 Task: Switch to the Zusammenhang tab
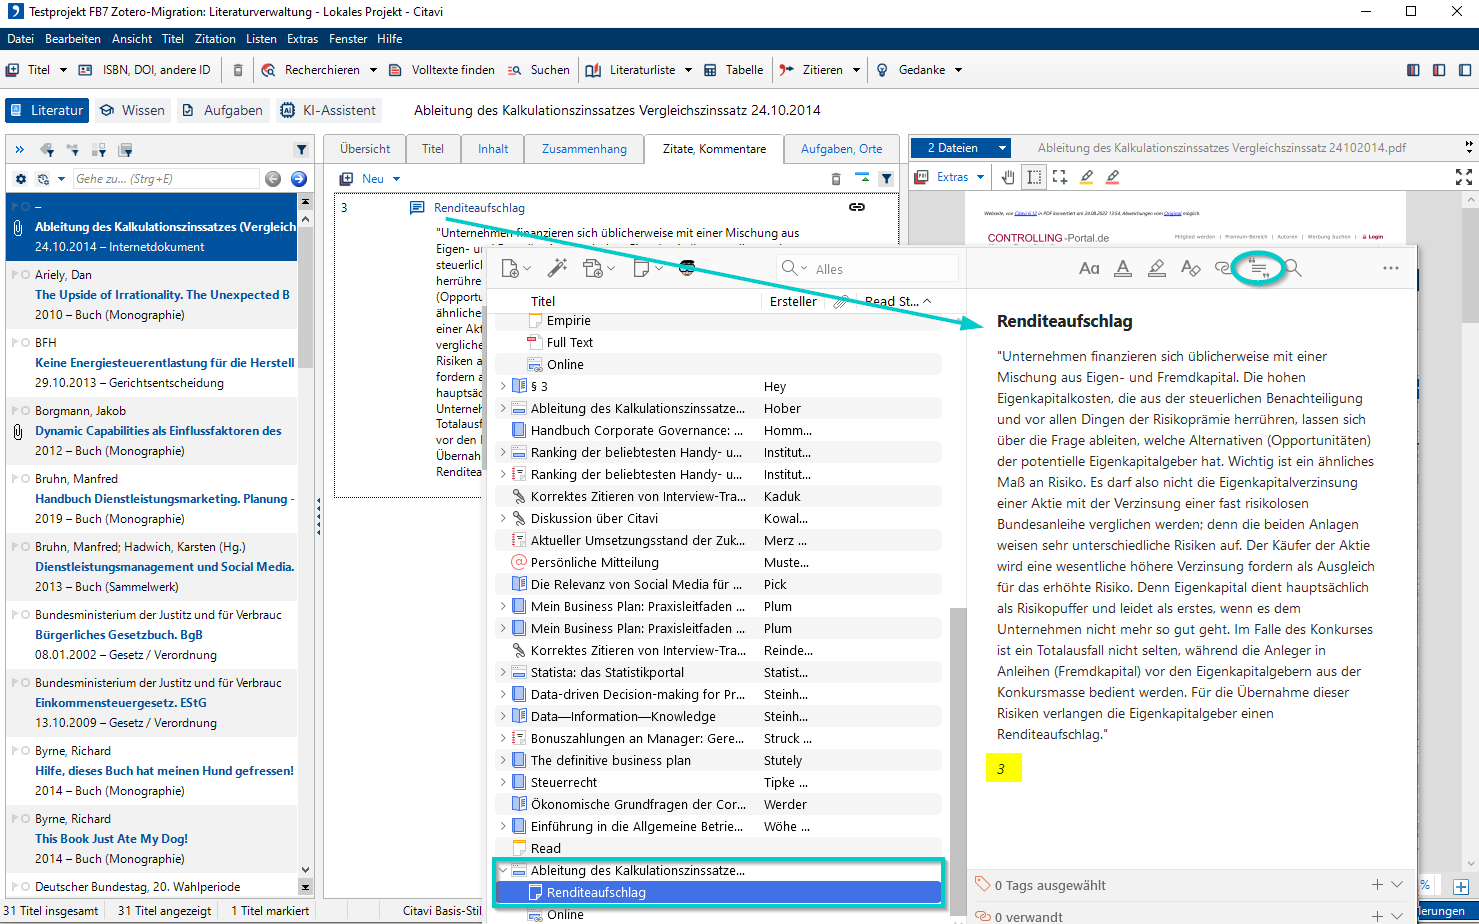coord(584,149)
